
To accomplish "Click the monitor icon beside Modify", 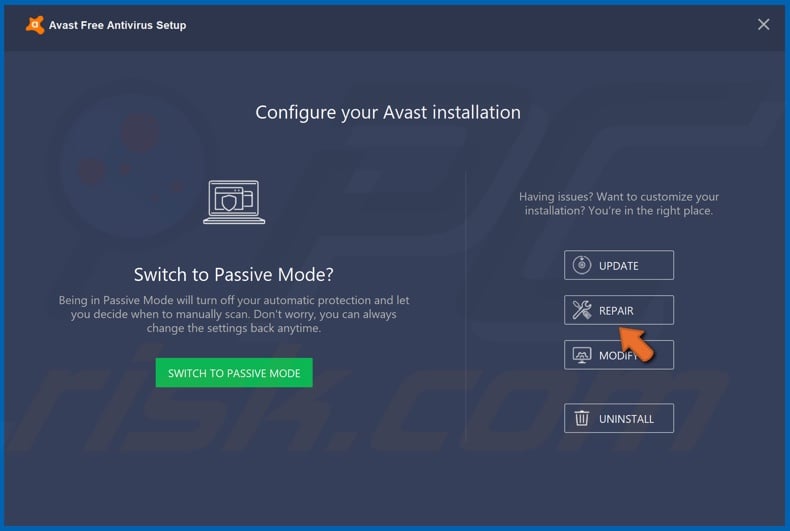I will (x=581, y=355).
